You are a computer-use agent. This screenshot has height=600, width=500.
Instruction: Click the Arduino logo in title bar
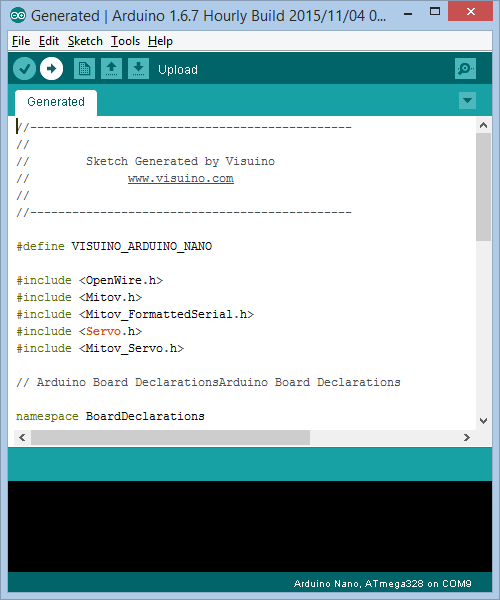coord(18,16)
